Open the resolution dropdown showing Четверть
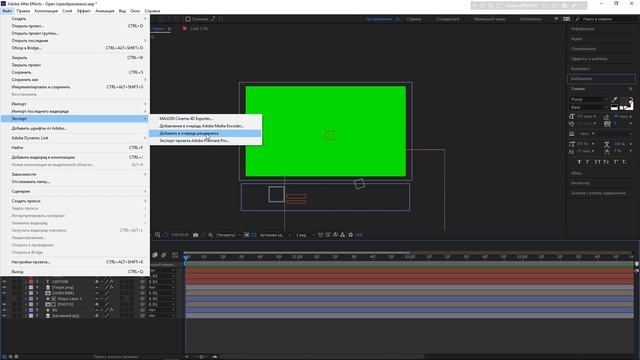The height and width of the screenshot is (360, 640). (228, 235)
